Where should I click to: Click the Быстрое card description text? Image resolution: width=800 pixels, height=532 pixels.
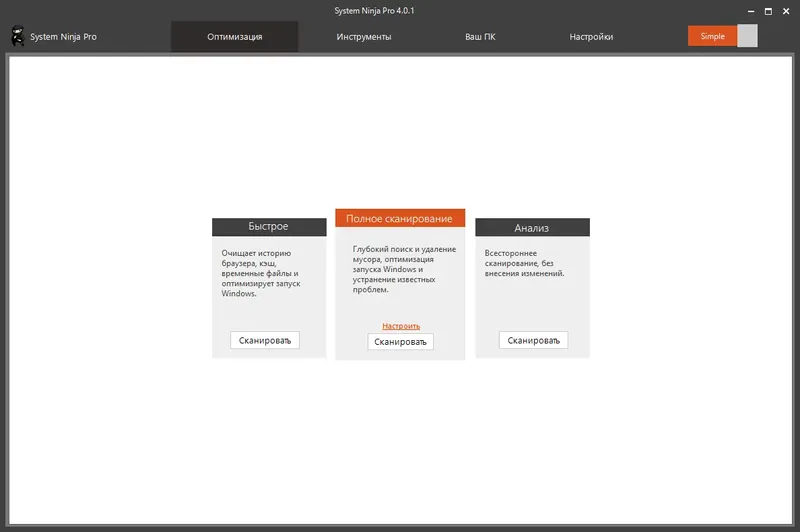[261, 273]
